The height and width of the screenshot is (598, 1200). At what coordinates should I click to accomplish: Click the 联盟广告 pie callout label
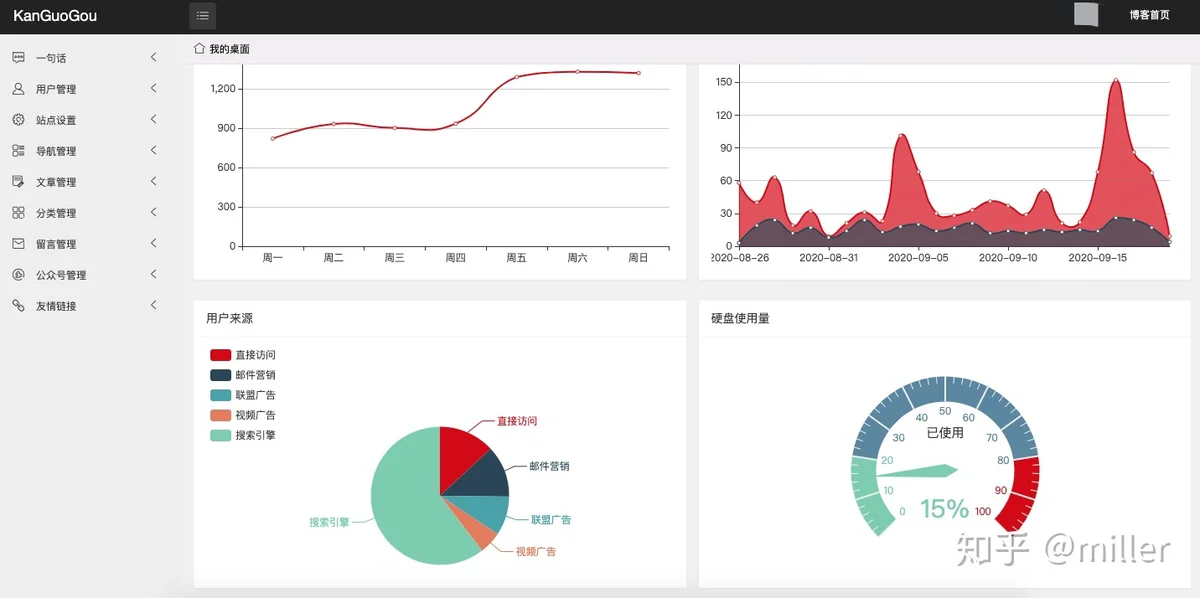pyautogui.click(x=551, y=520)
